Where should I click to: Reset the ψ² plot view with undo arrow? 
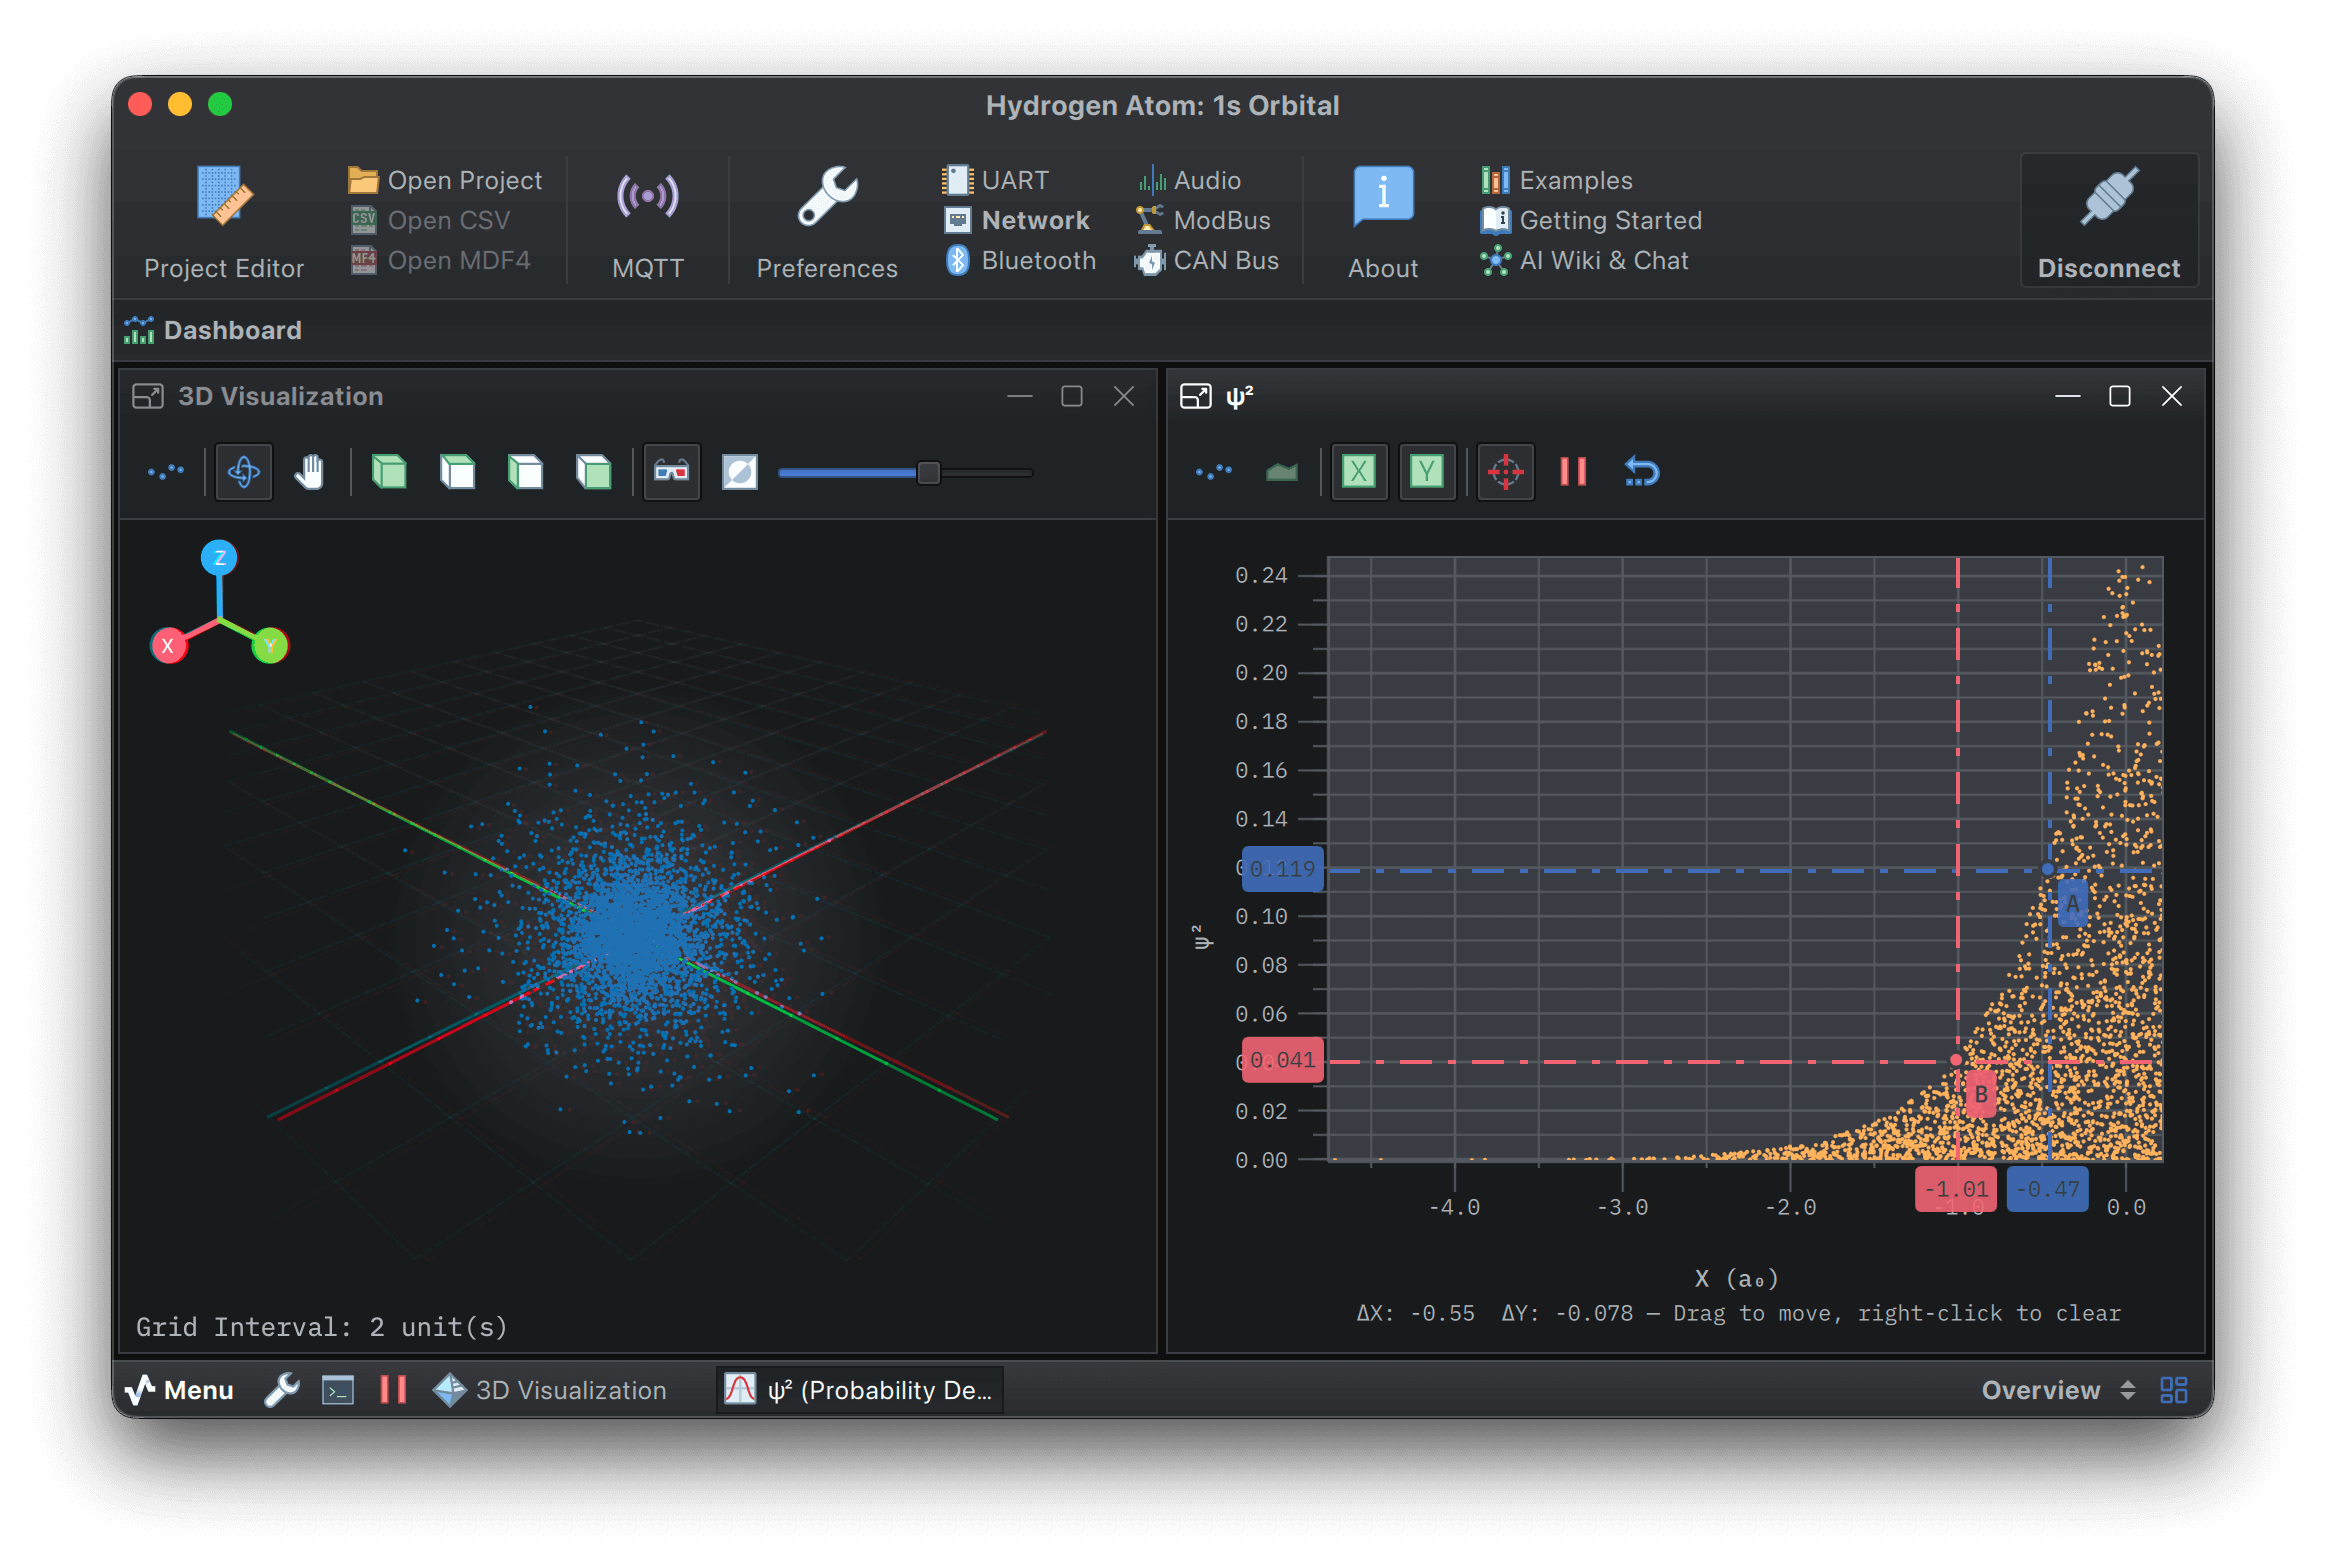pos(1640,471)
